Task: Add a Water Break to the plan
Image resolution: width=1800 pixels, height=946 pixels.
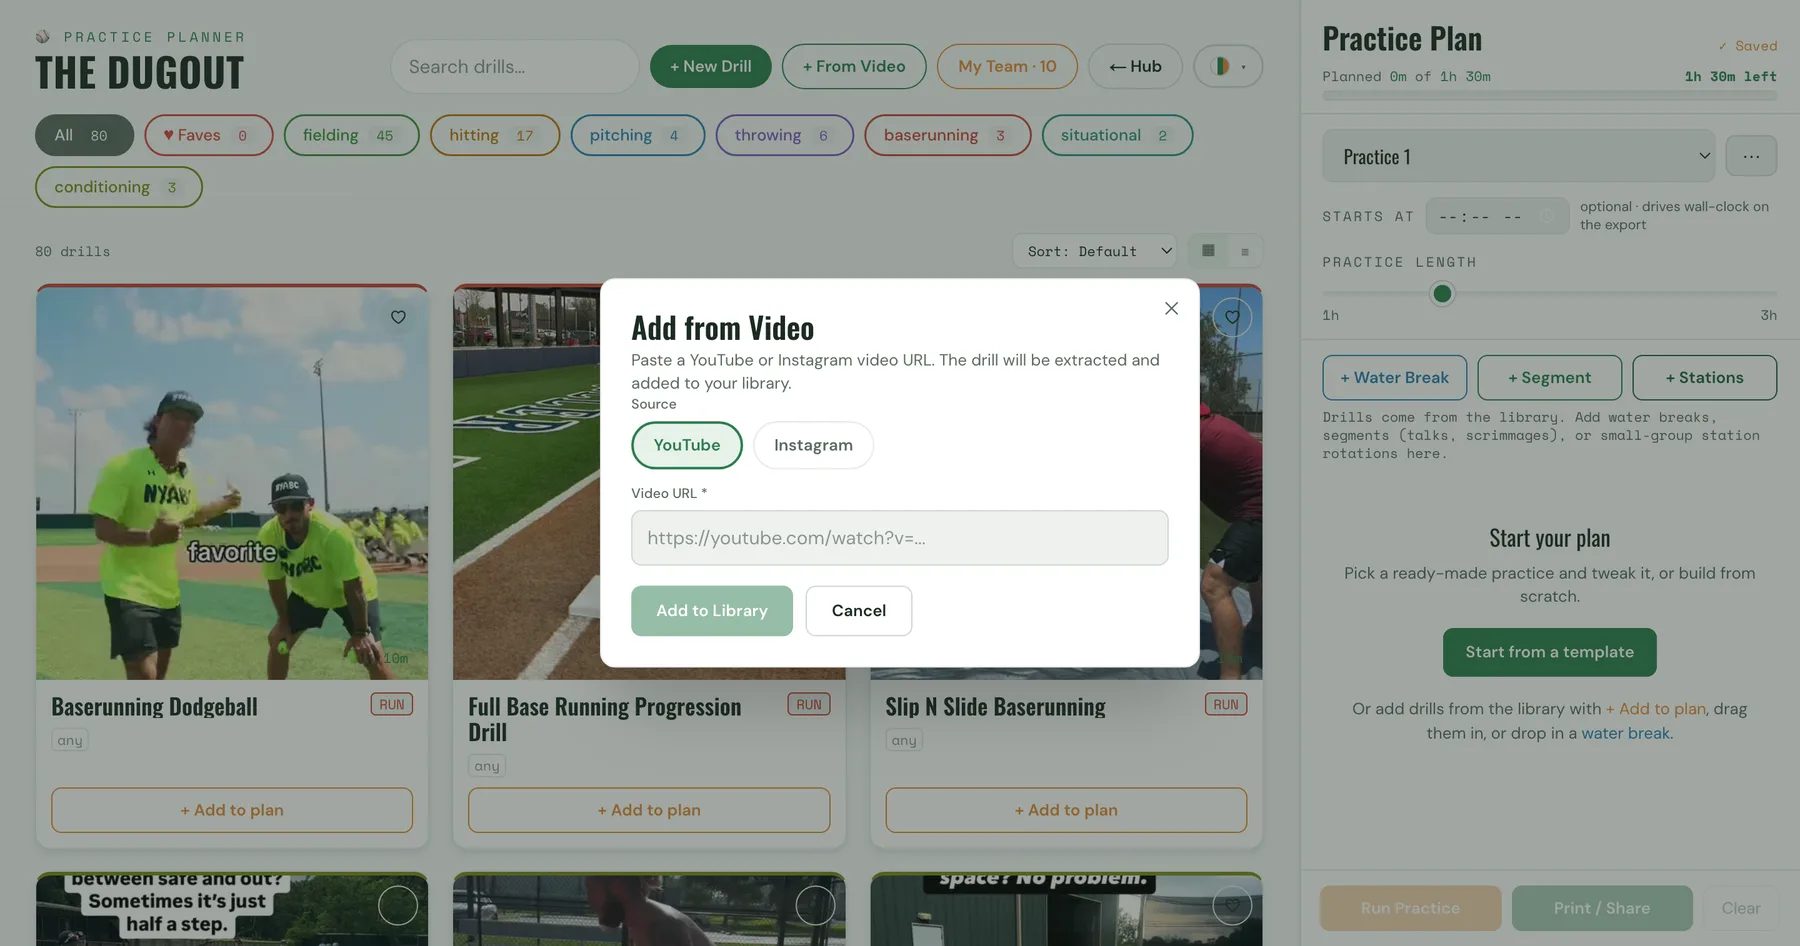Action: [x=1394, y=378]
